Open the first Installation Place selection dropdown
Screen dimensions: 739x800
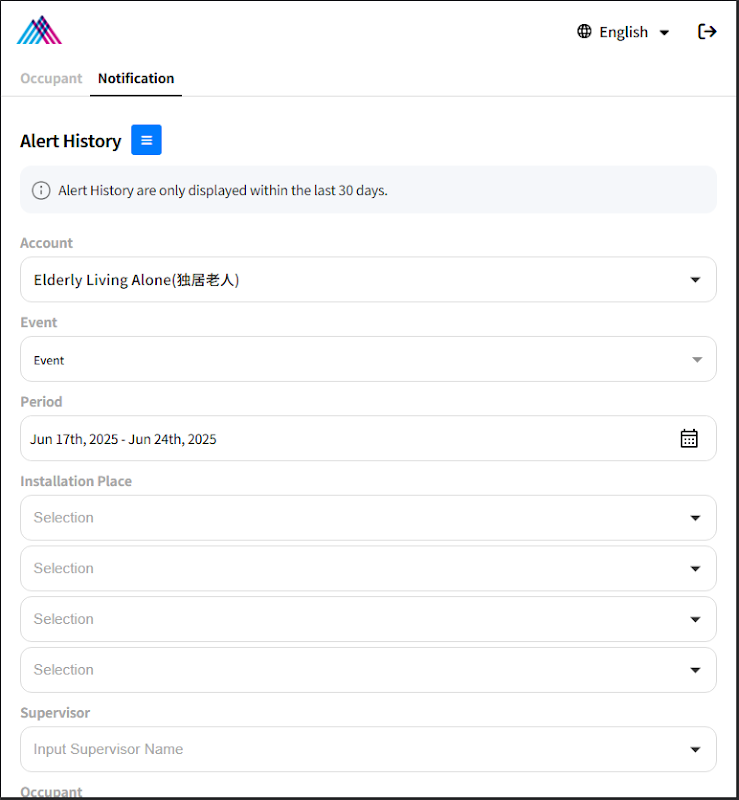(x=368, y=518)
